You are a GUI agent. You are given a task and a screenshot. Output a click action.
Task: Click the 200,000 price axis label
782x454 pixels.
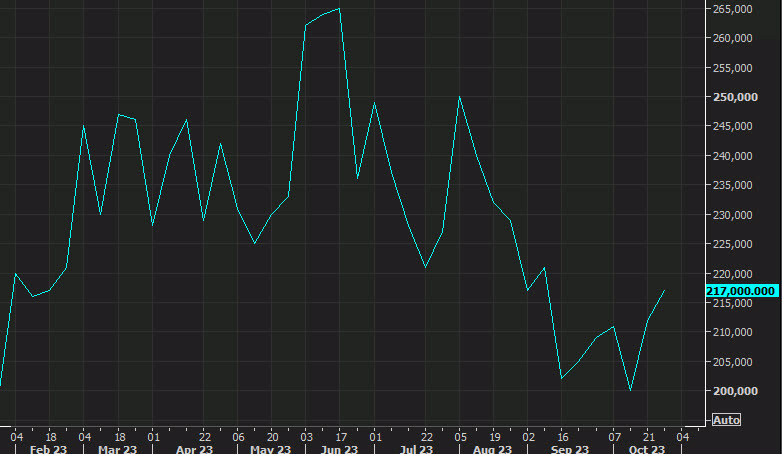pos(732,391)
